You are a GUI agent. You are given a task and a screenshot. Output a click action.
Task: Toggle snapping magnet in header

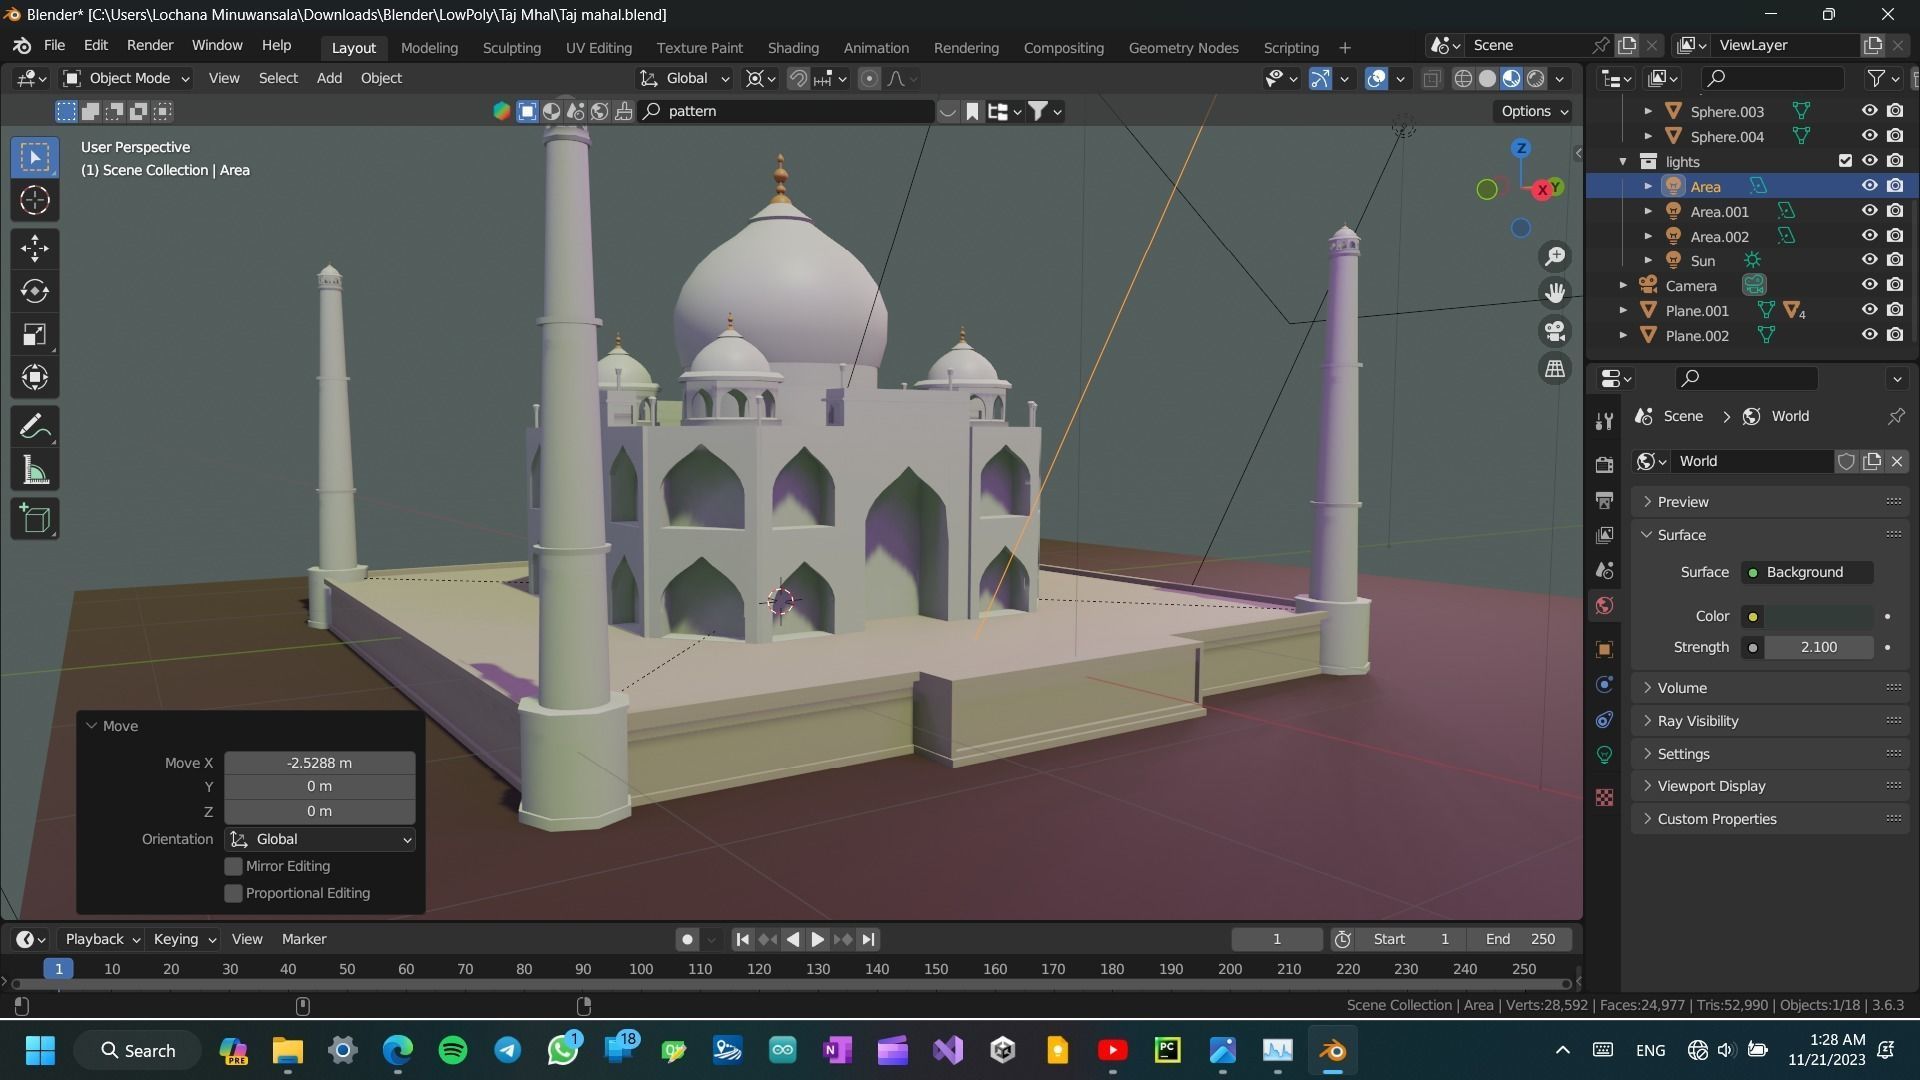click(798, 78)
